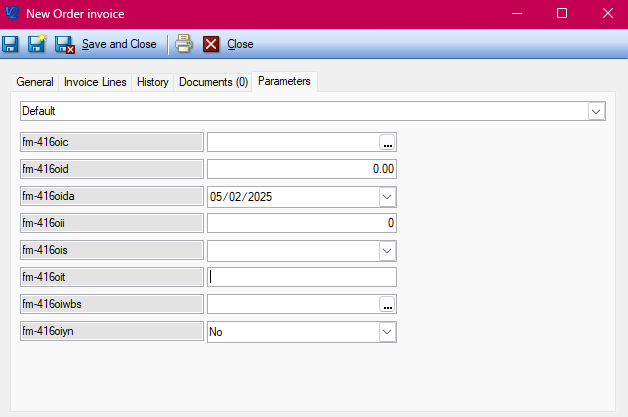Open the fm-416oida date picker dropdown
This screenshot has height=417, width=628.
(387, 196)
